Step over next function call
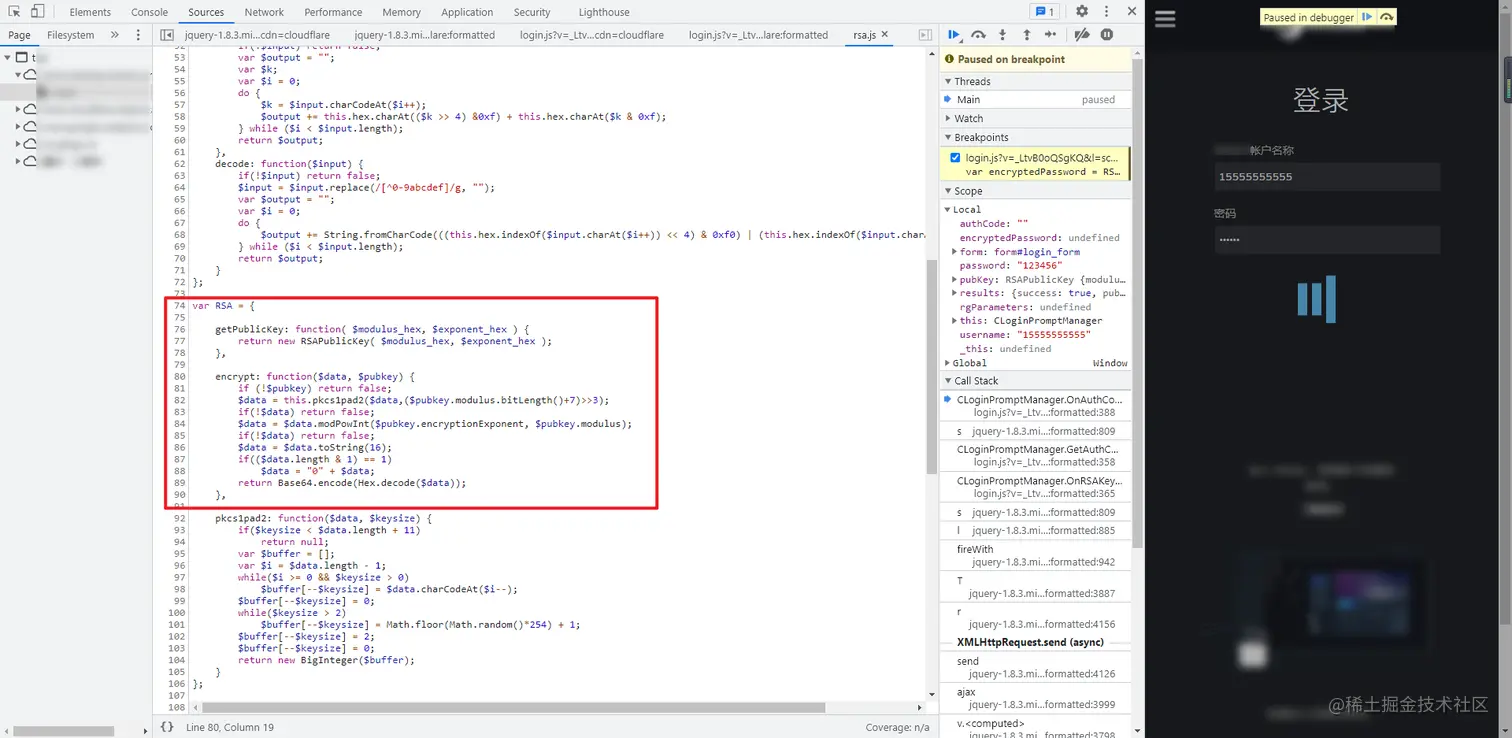This screenshot has height=738, width=1512. (x=978, y=35)
